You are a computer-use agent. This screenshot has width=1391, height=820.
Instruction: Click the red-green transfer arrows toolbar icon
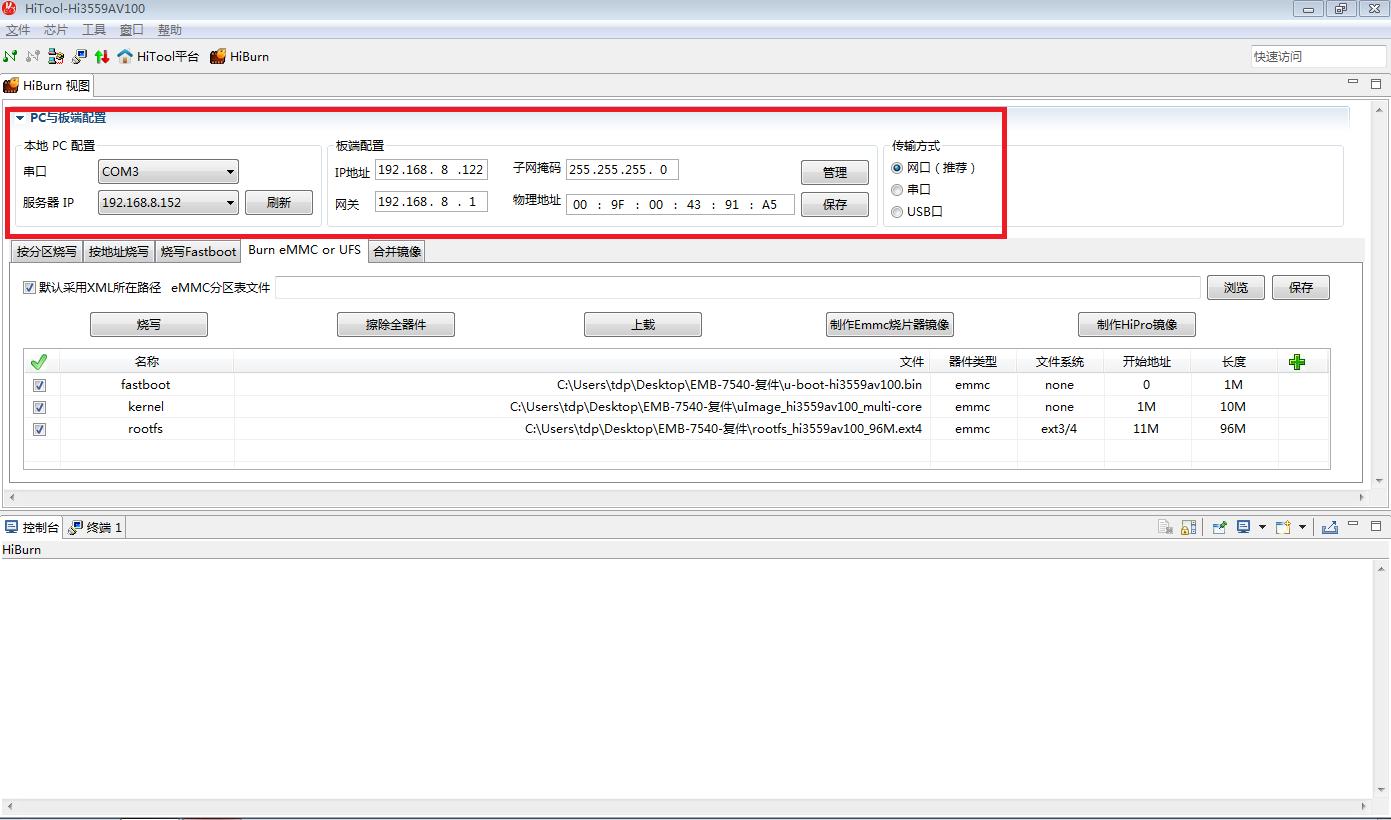point(102,57)
